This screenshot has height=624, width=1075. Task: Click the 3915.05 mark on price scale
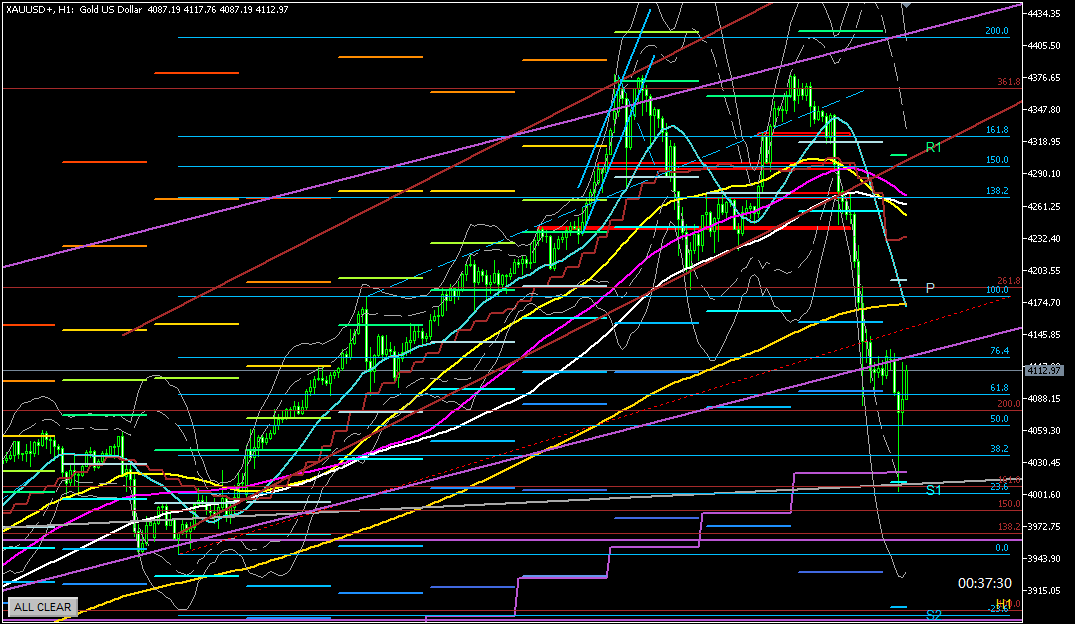[x=1048, y=590]
